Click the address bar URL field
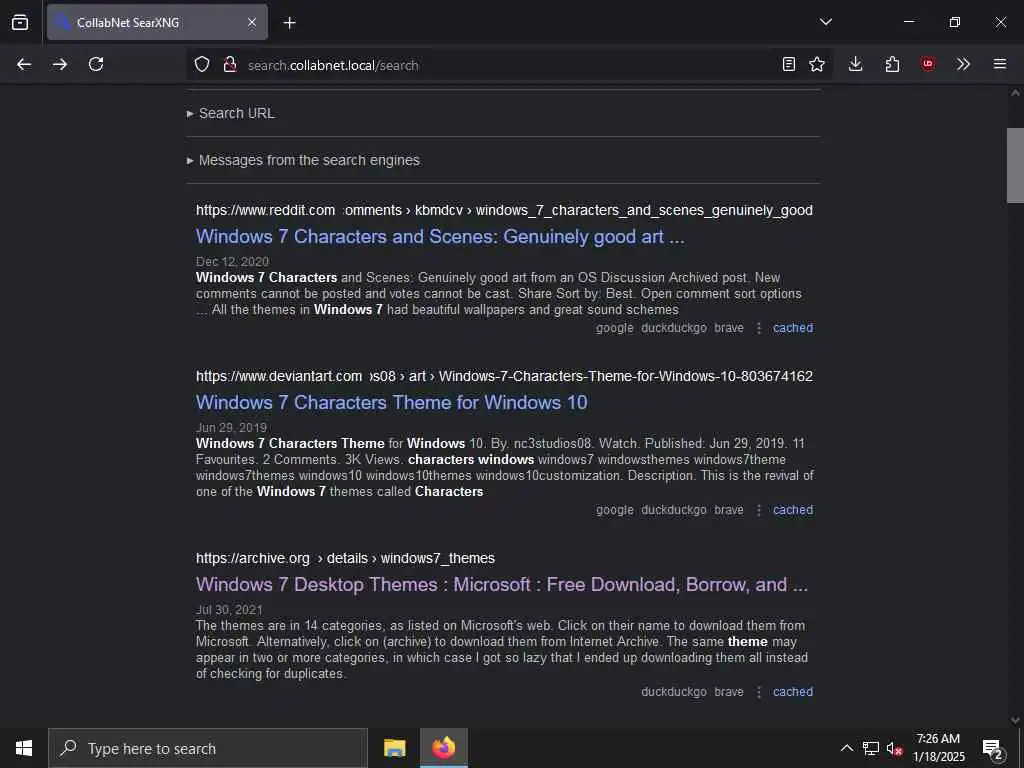 [509, 65]
